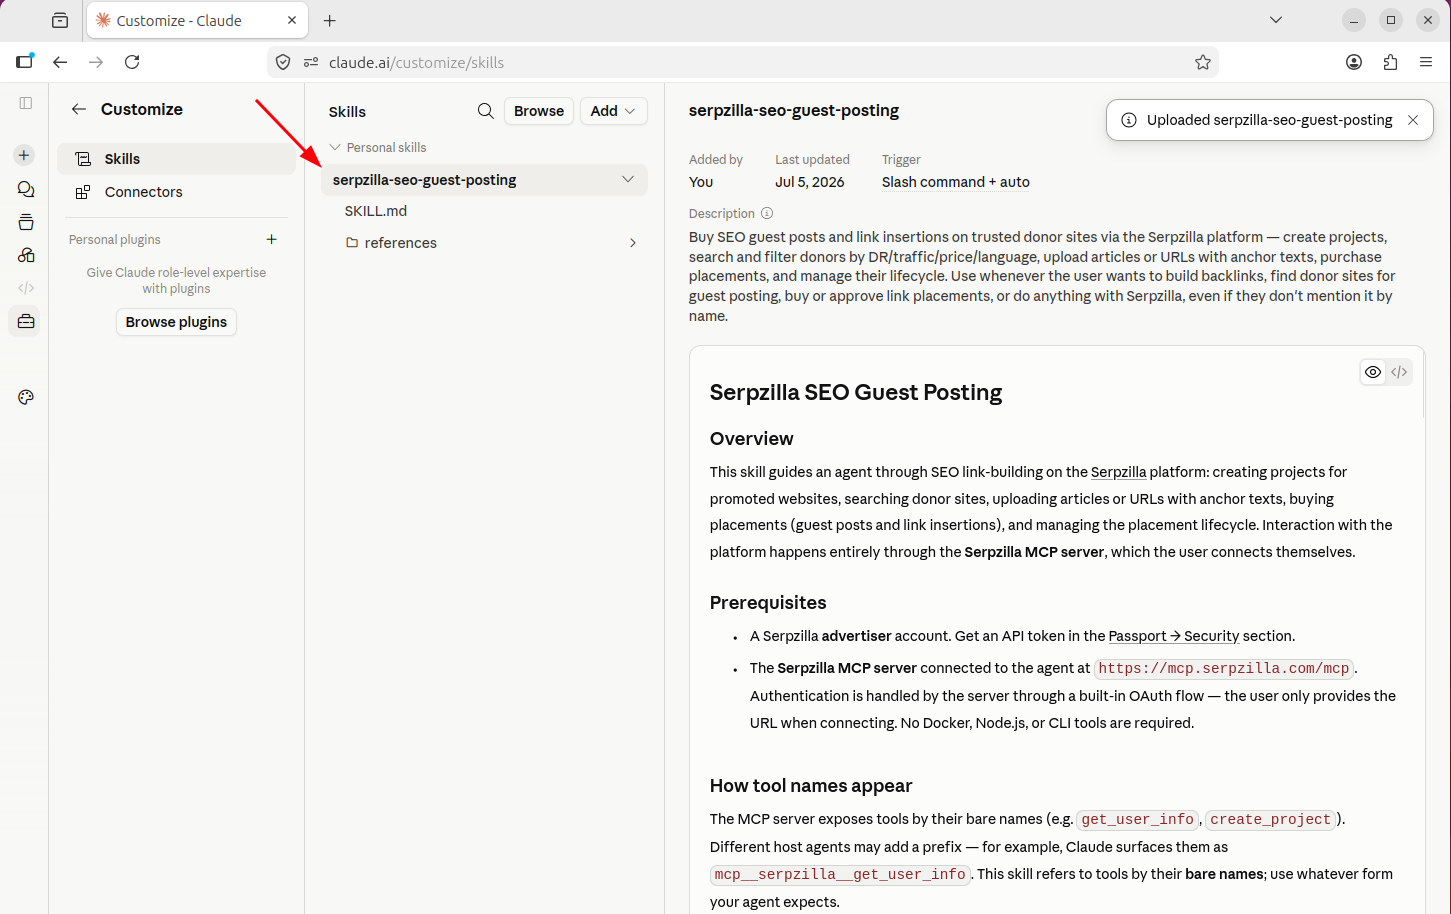This screenshot has height=914, width=1451.
Task: Click the Browse skills button
Action: 539,111
